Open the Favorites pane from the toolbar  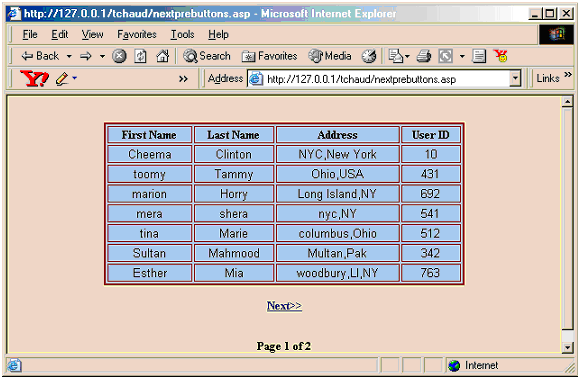point(269,56)
